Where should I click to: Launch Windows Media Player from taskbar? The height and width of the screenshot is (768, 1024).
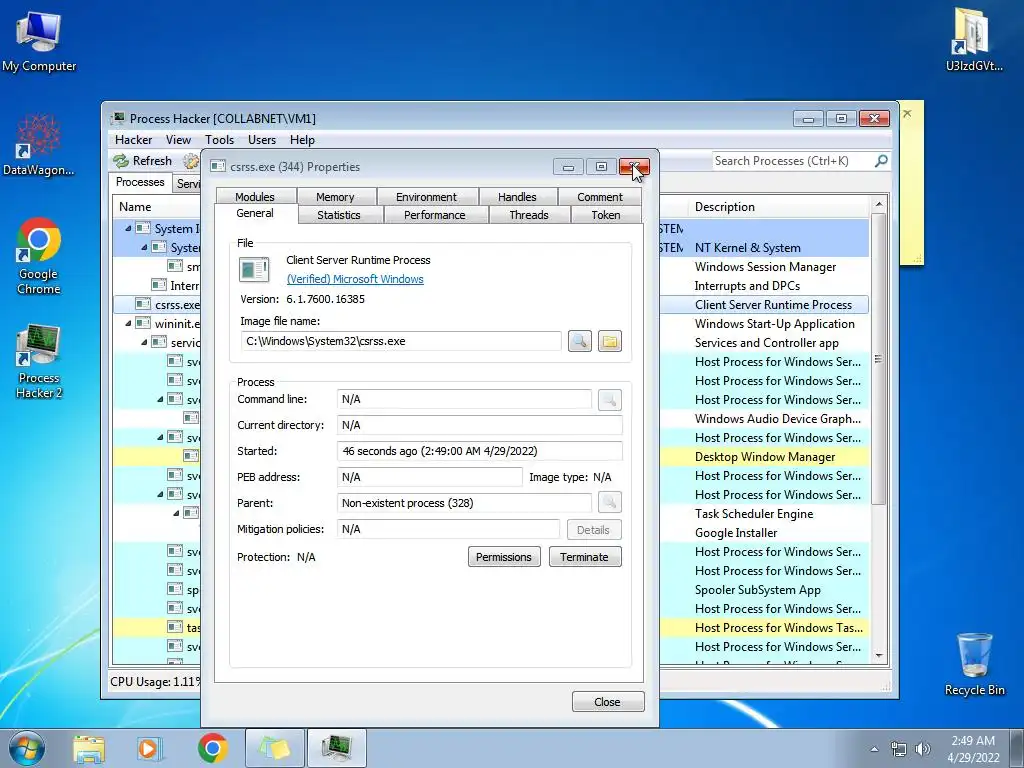tap(150, 748)
